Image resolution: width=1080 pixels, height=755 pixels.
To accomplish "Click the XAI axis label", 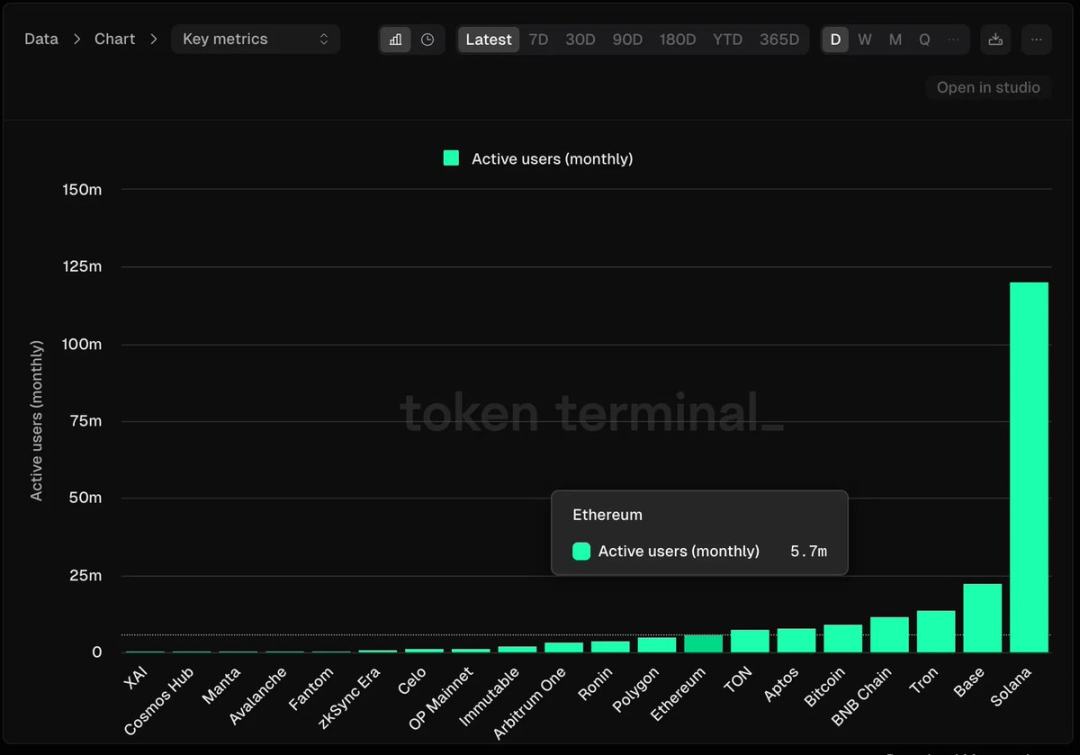I will pyautogui.click(x=136, y=678).
